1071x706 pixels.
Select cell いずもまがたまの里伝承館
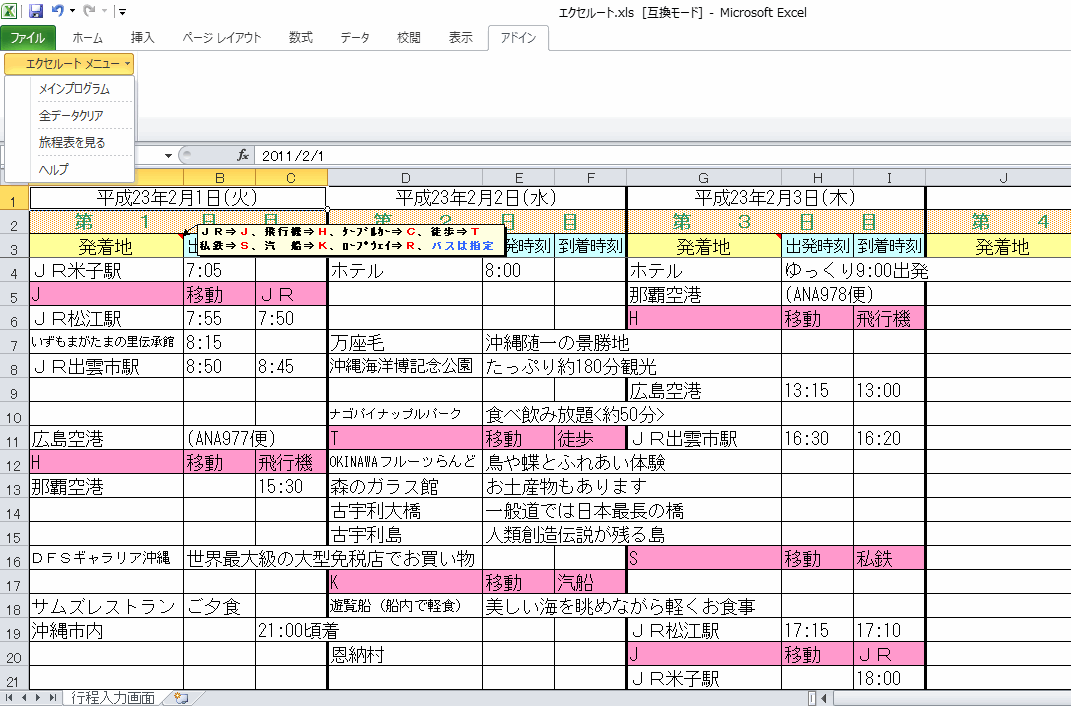[x=107, y=342]
